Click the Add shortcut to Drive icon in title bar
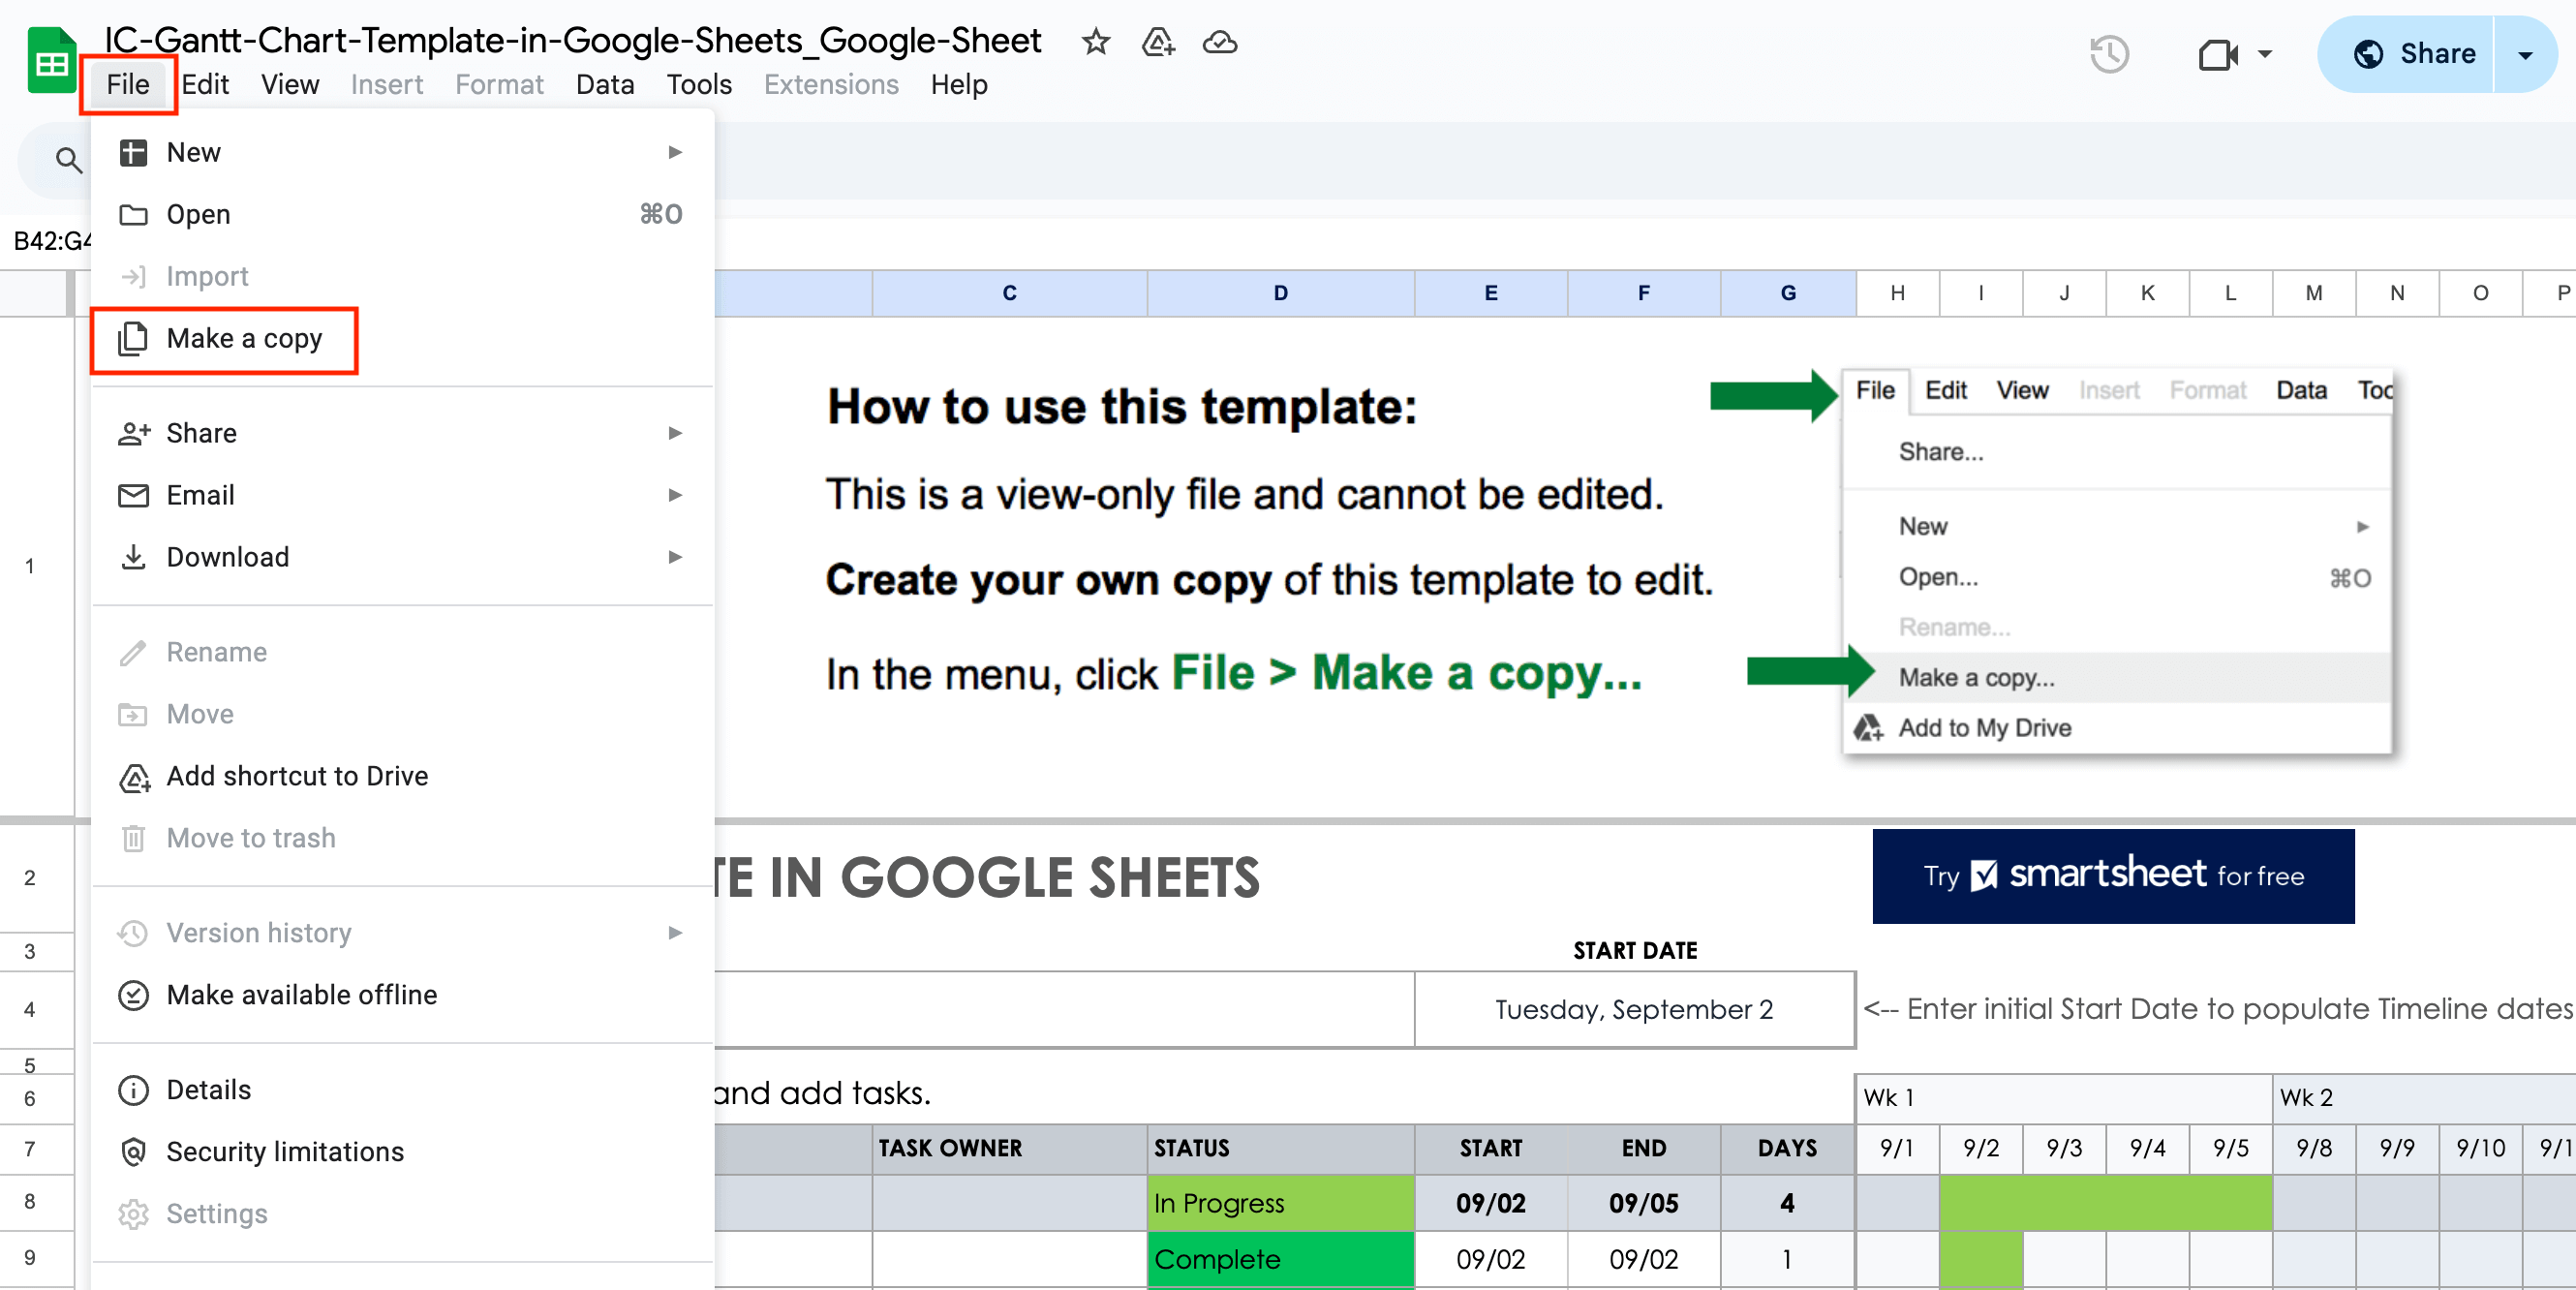Screen dimensions: 2576x1290 click(1157, 42)
